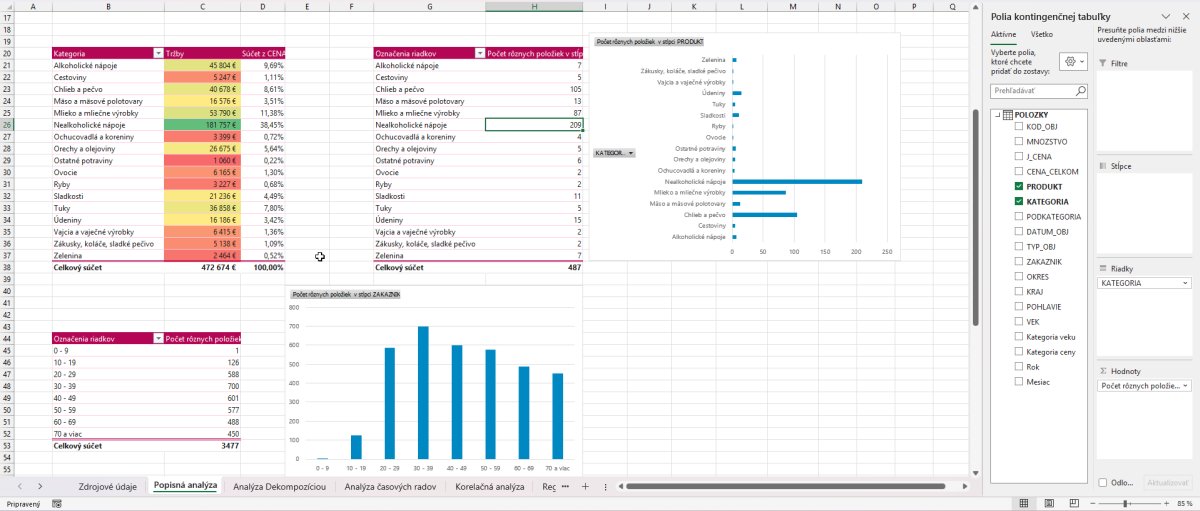The image size is (1200, 511).
Task: Open the KATEGORIA dropdown in the Riadky area
Action: [1186, 283]
